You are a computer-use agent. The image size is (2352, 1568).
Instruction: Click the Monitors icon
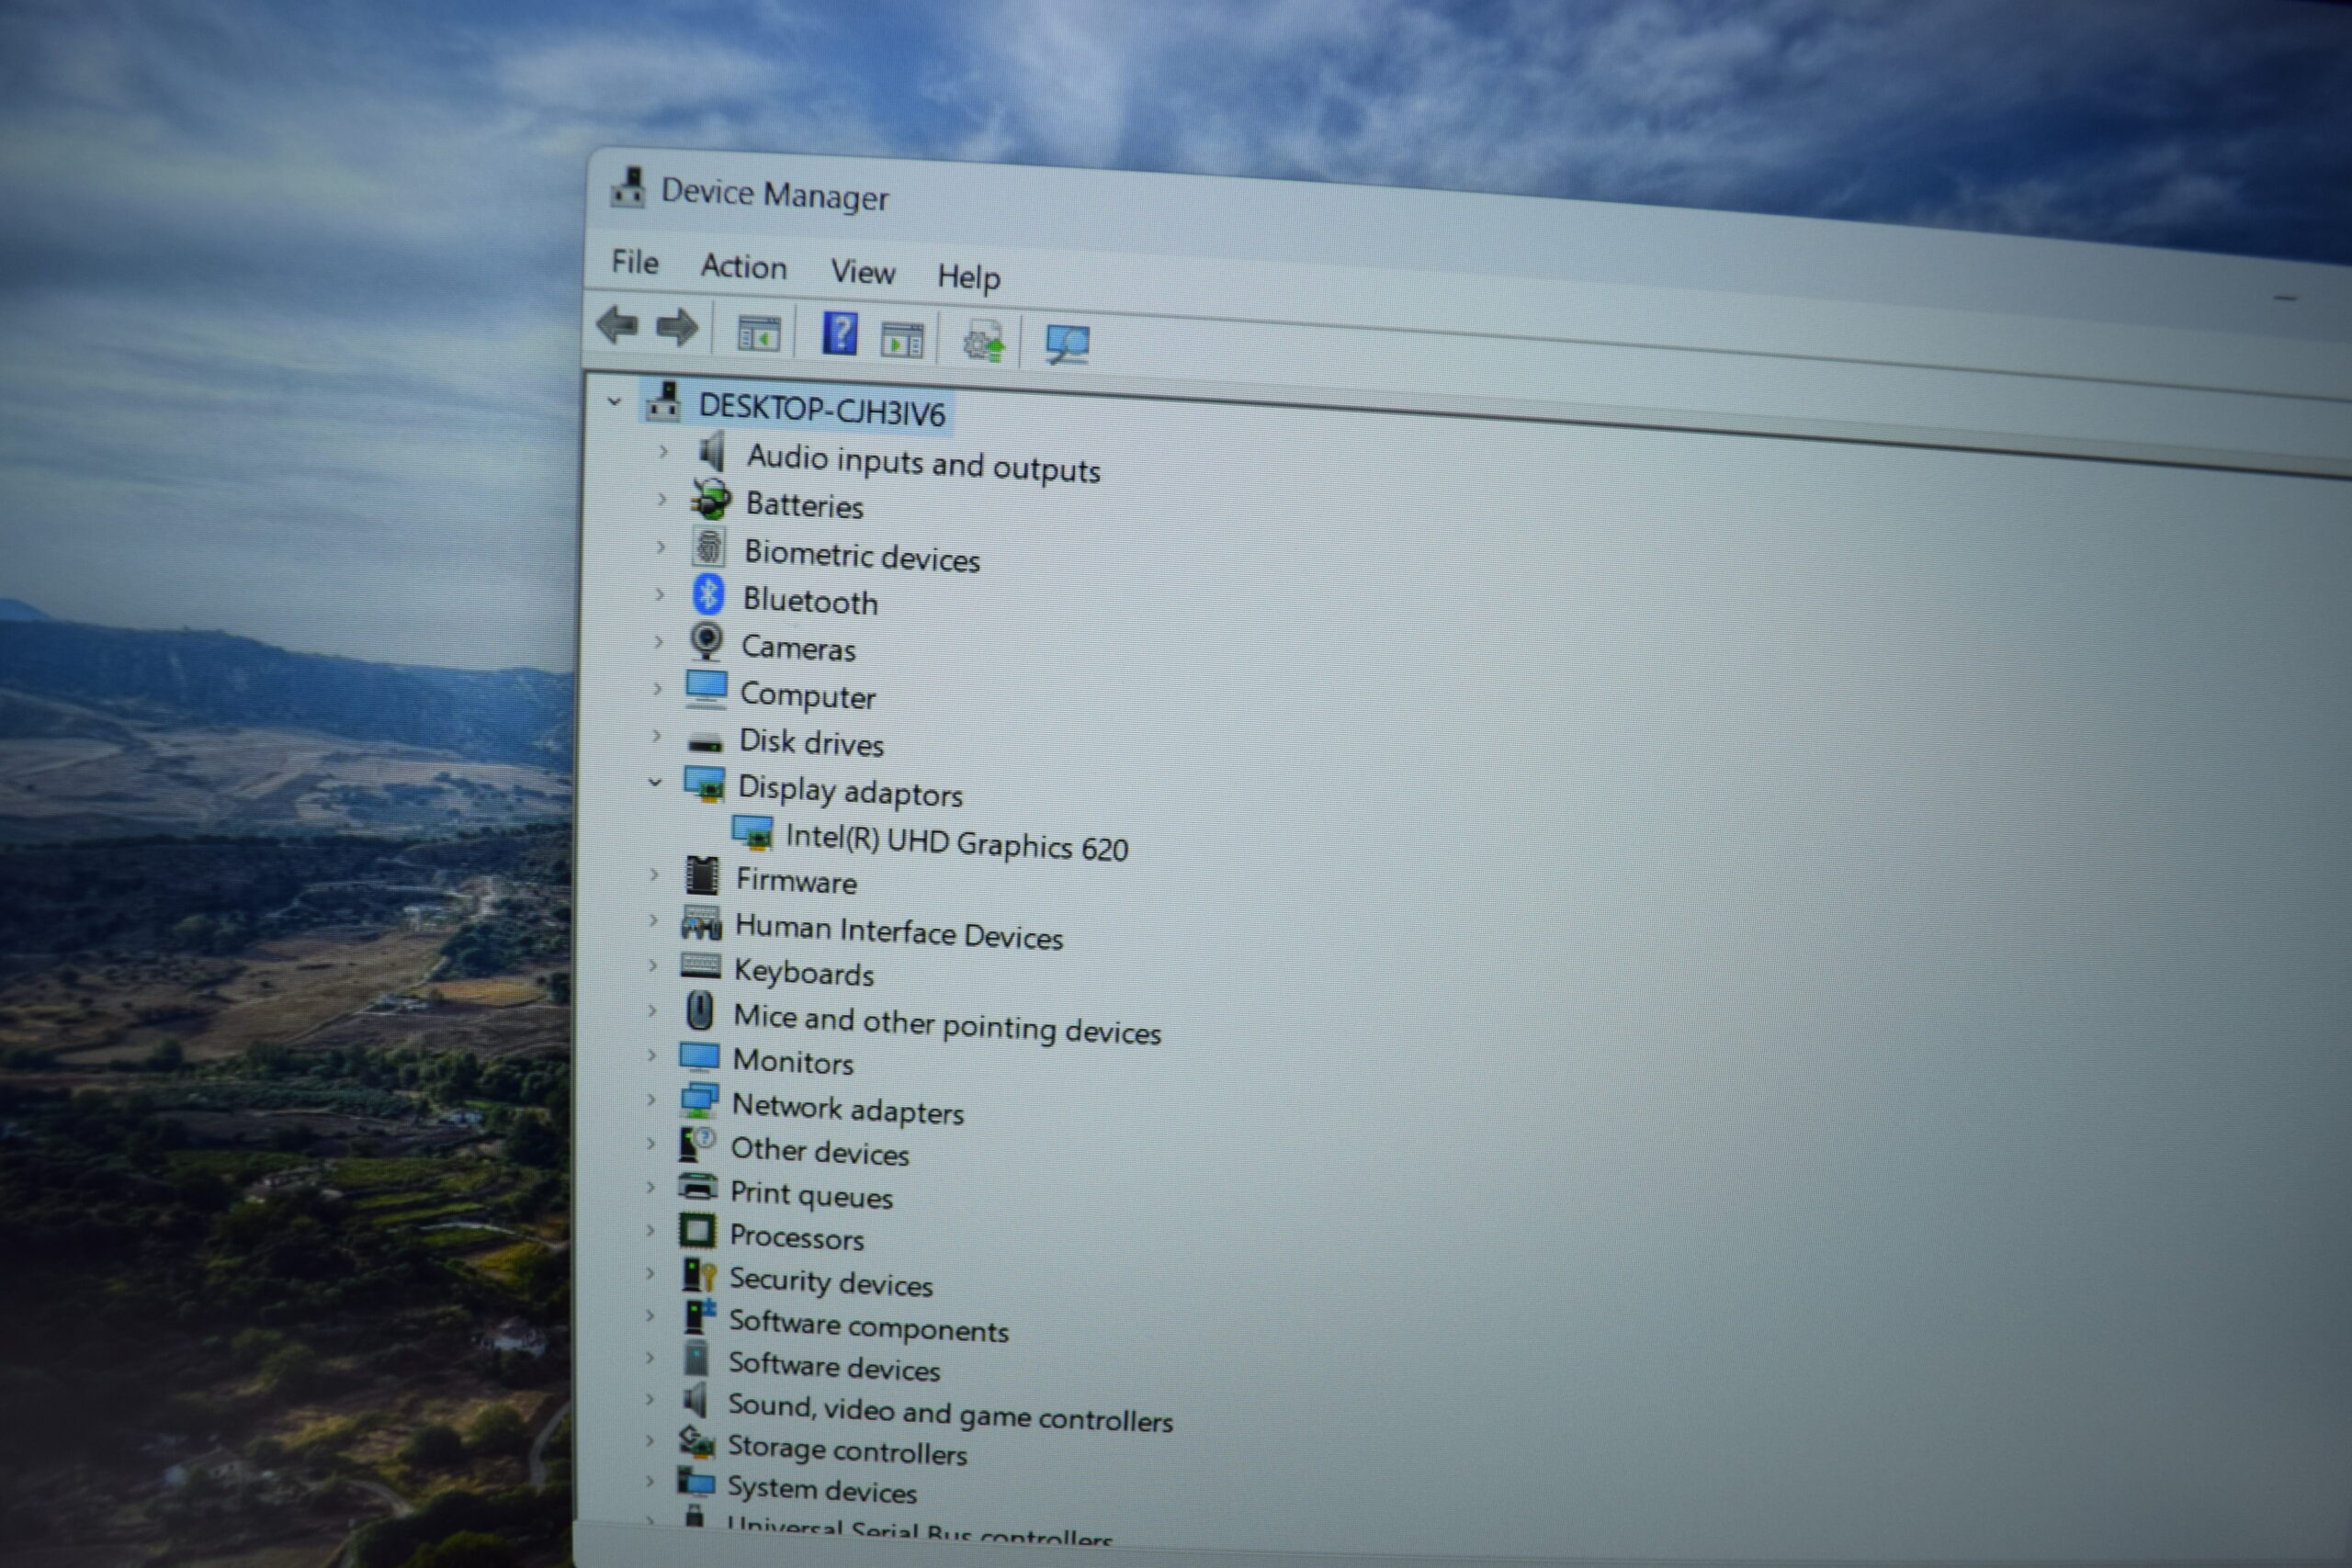click(x=699, y=1058)
